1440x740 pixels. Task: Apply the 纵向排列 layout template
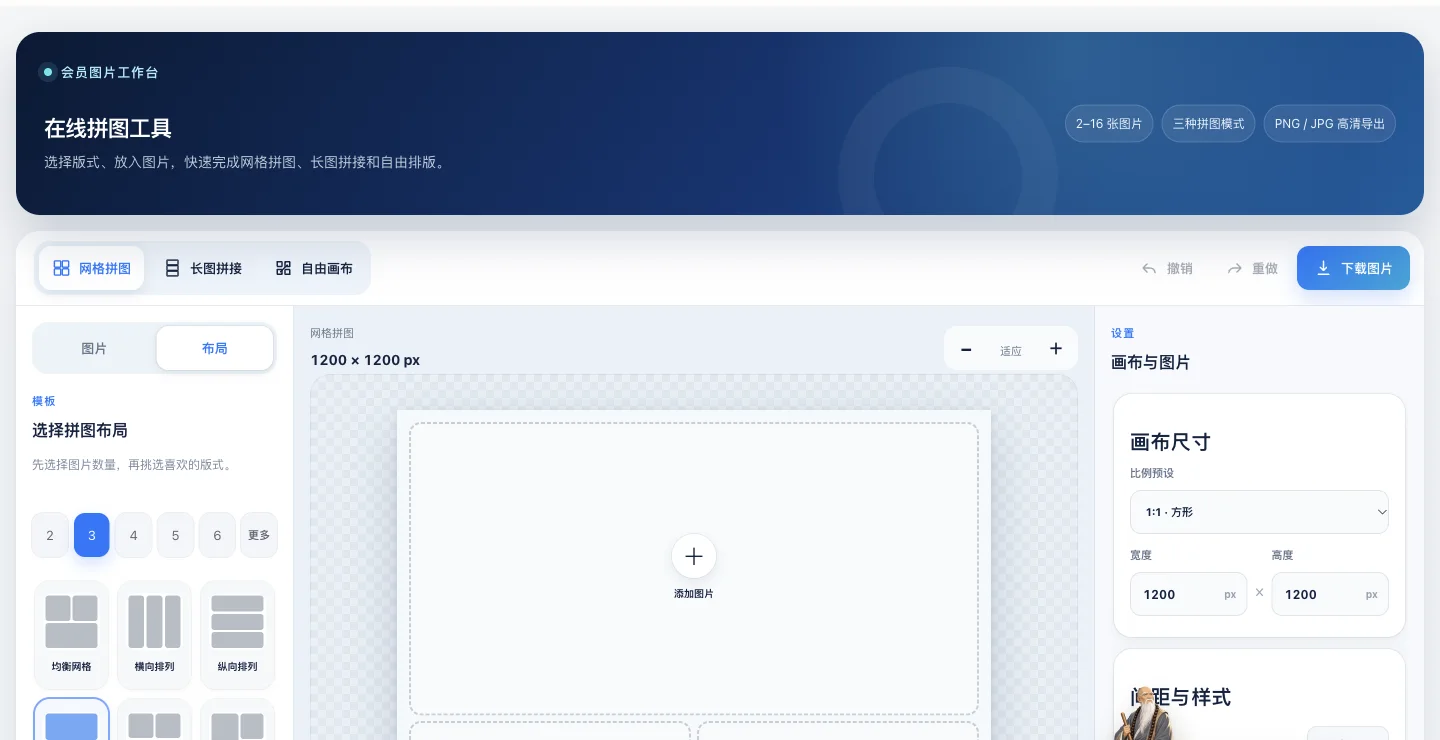click(x=237, y=635)
